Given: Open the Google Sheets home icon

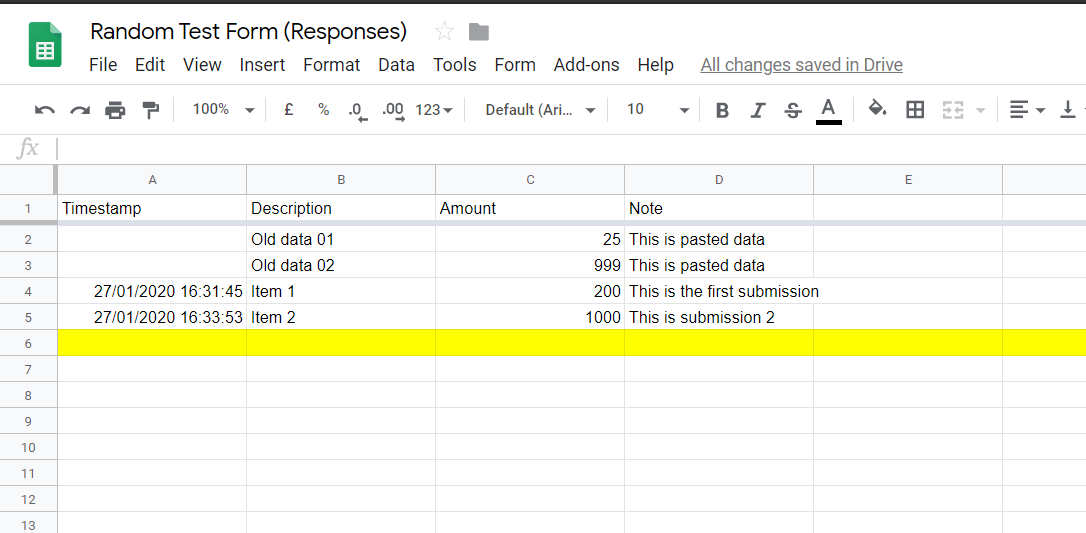Looking at the screenshot, I should 46,46.
